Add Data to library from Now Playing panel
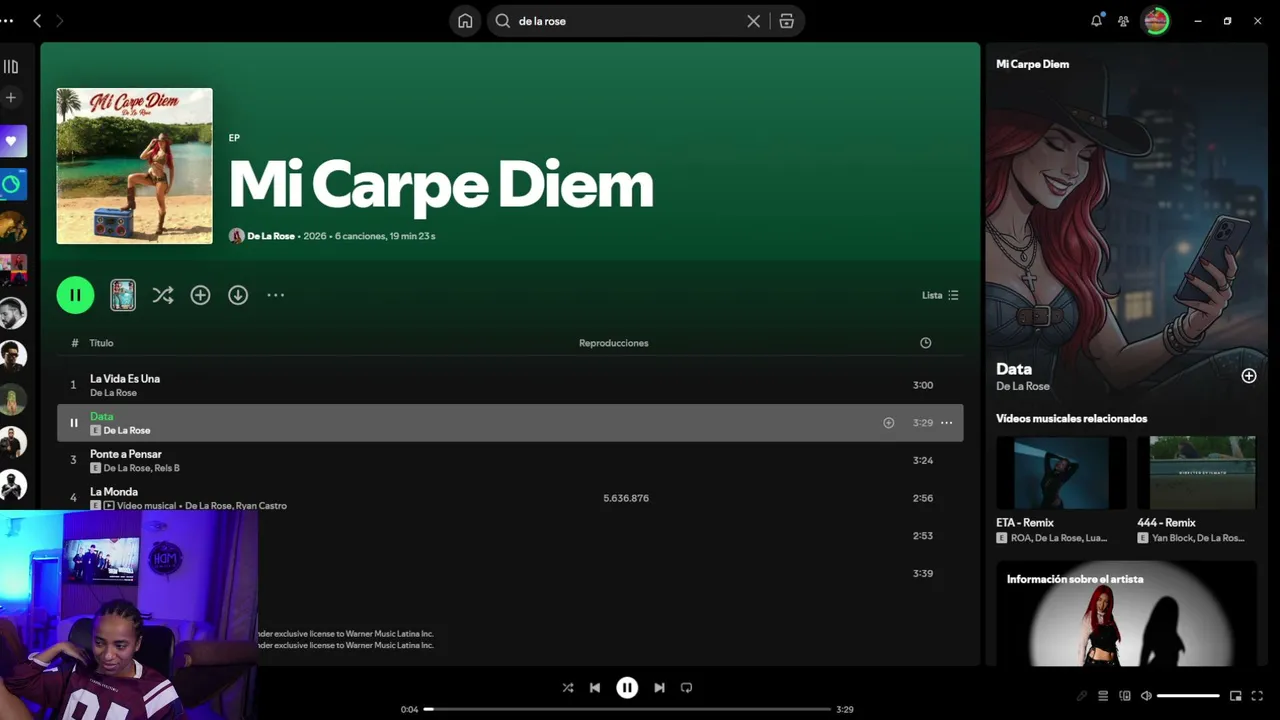The width and height of the screenshot is (1280, 720). pyautogui.click(x=1249, y=376)
